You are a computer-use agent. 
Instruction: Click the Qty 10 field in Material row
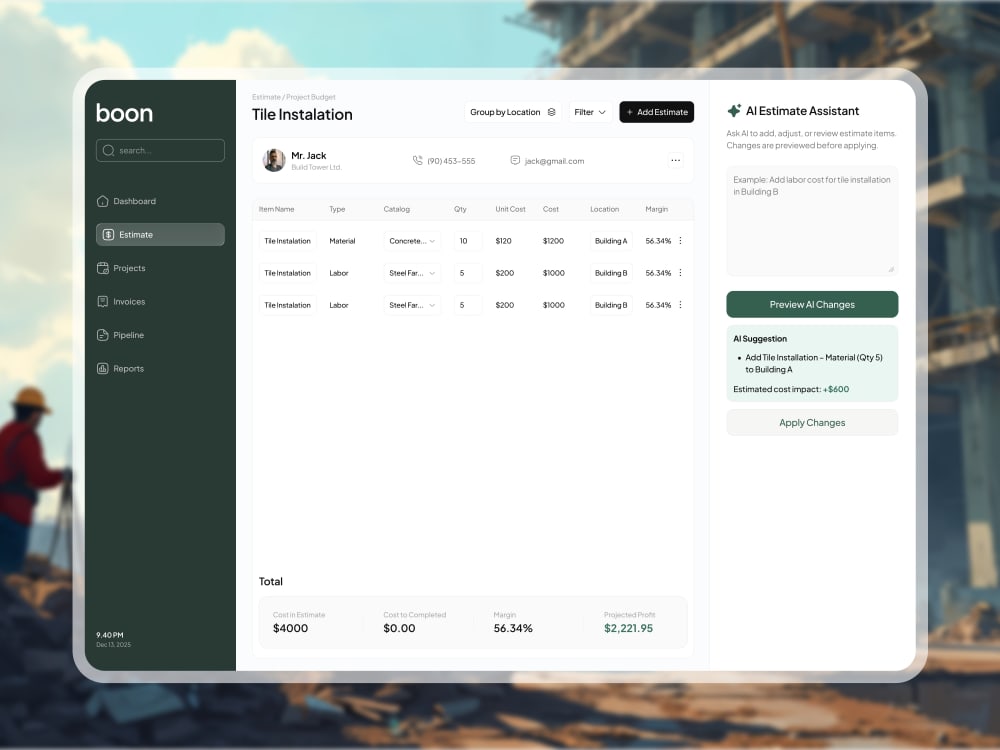468,241
